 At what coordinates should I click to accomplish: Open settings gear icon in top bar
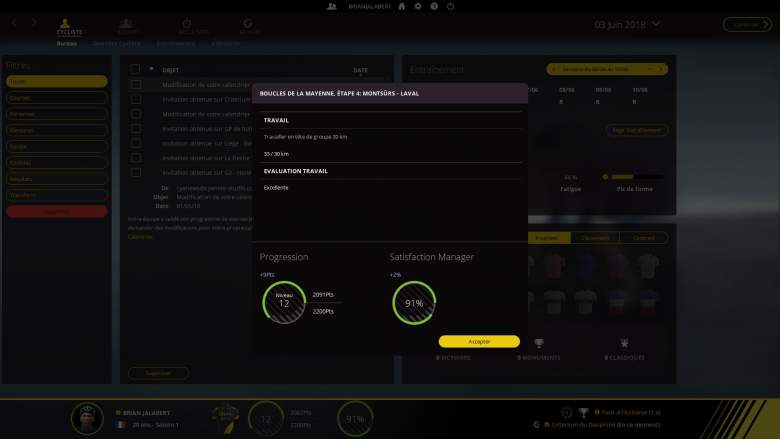[418, 6]
